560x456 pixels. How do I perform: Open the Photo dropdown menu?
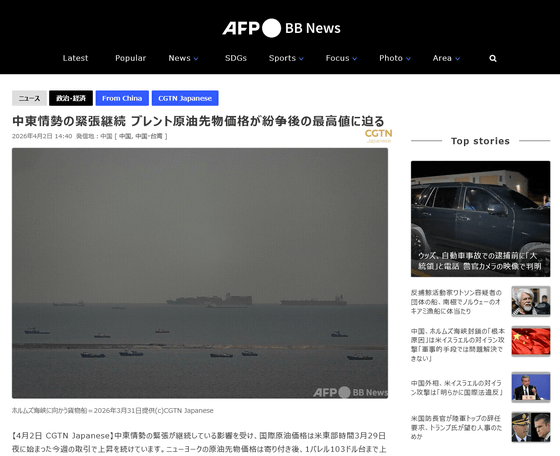(395, 58)
